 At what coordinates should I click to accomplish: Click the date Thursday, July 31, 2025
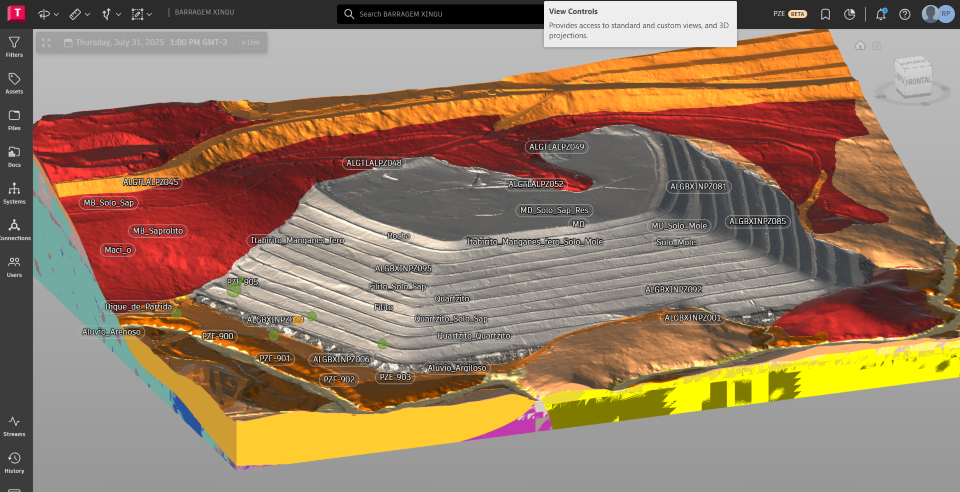coord(118,43)
